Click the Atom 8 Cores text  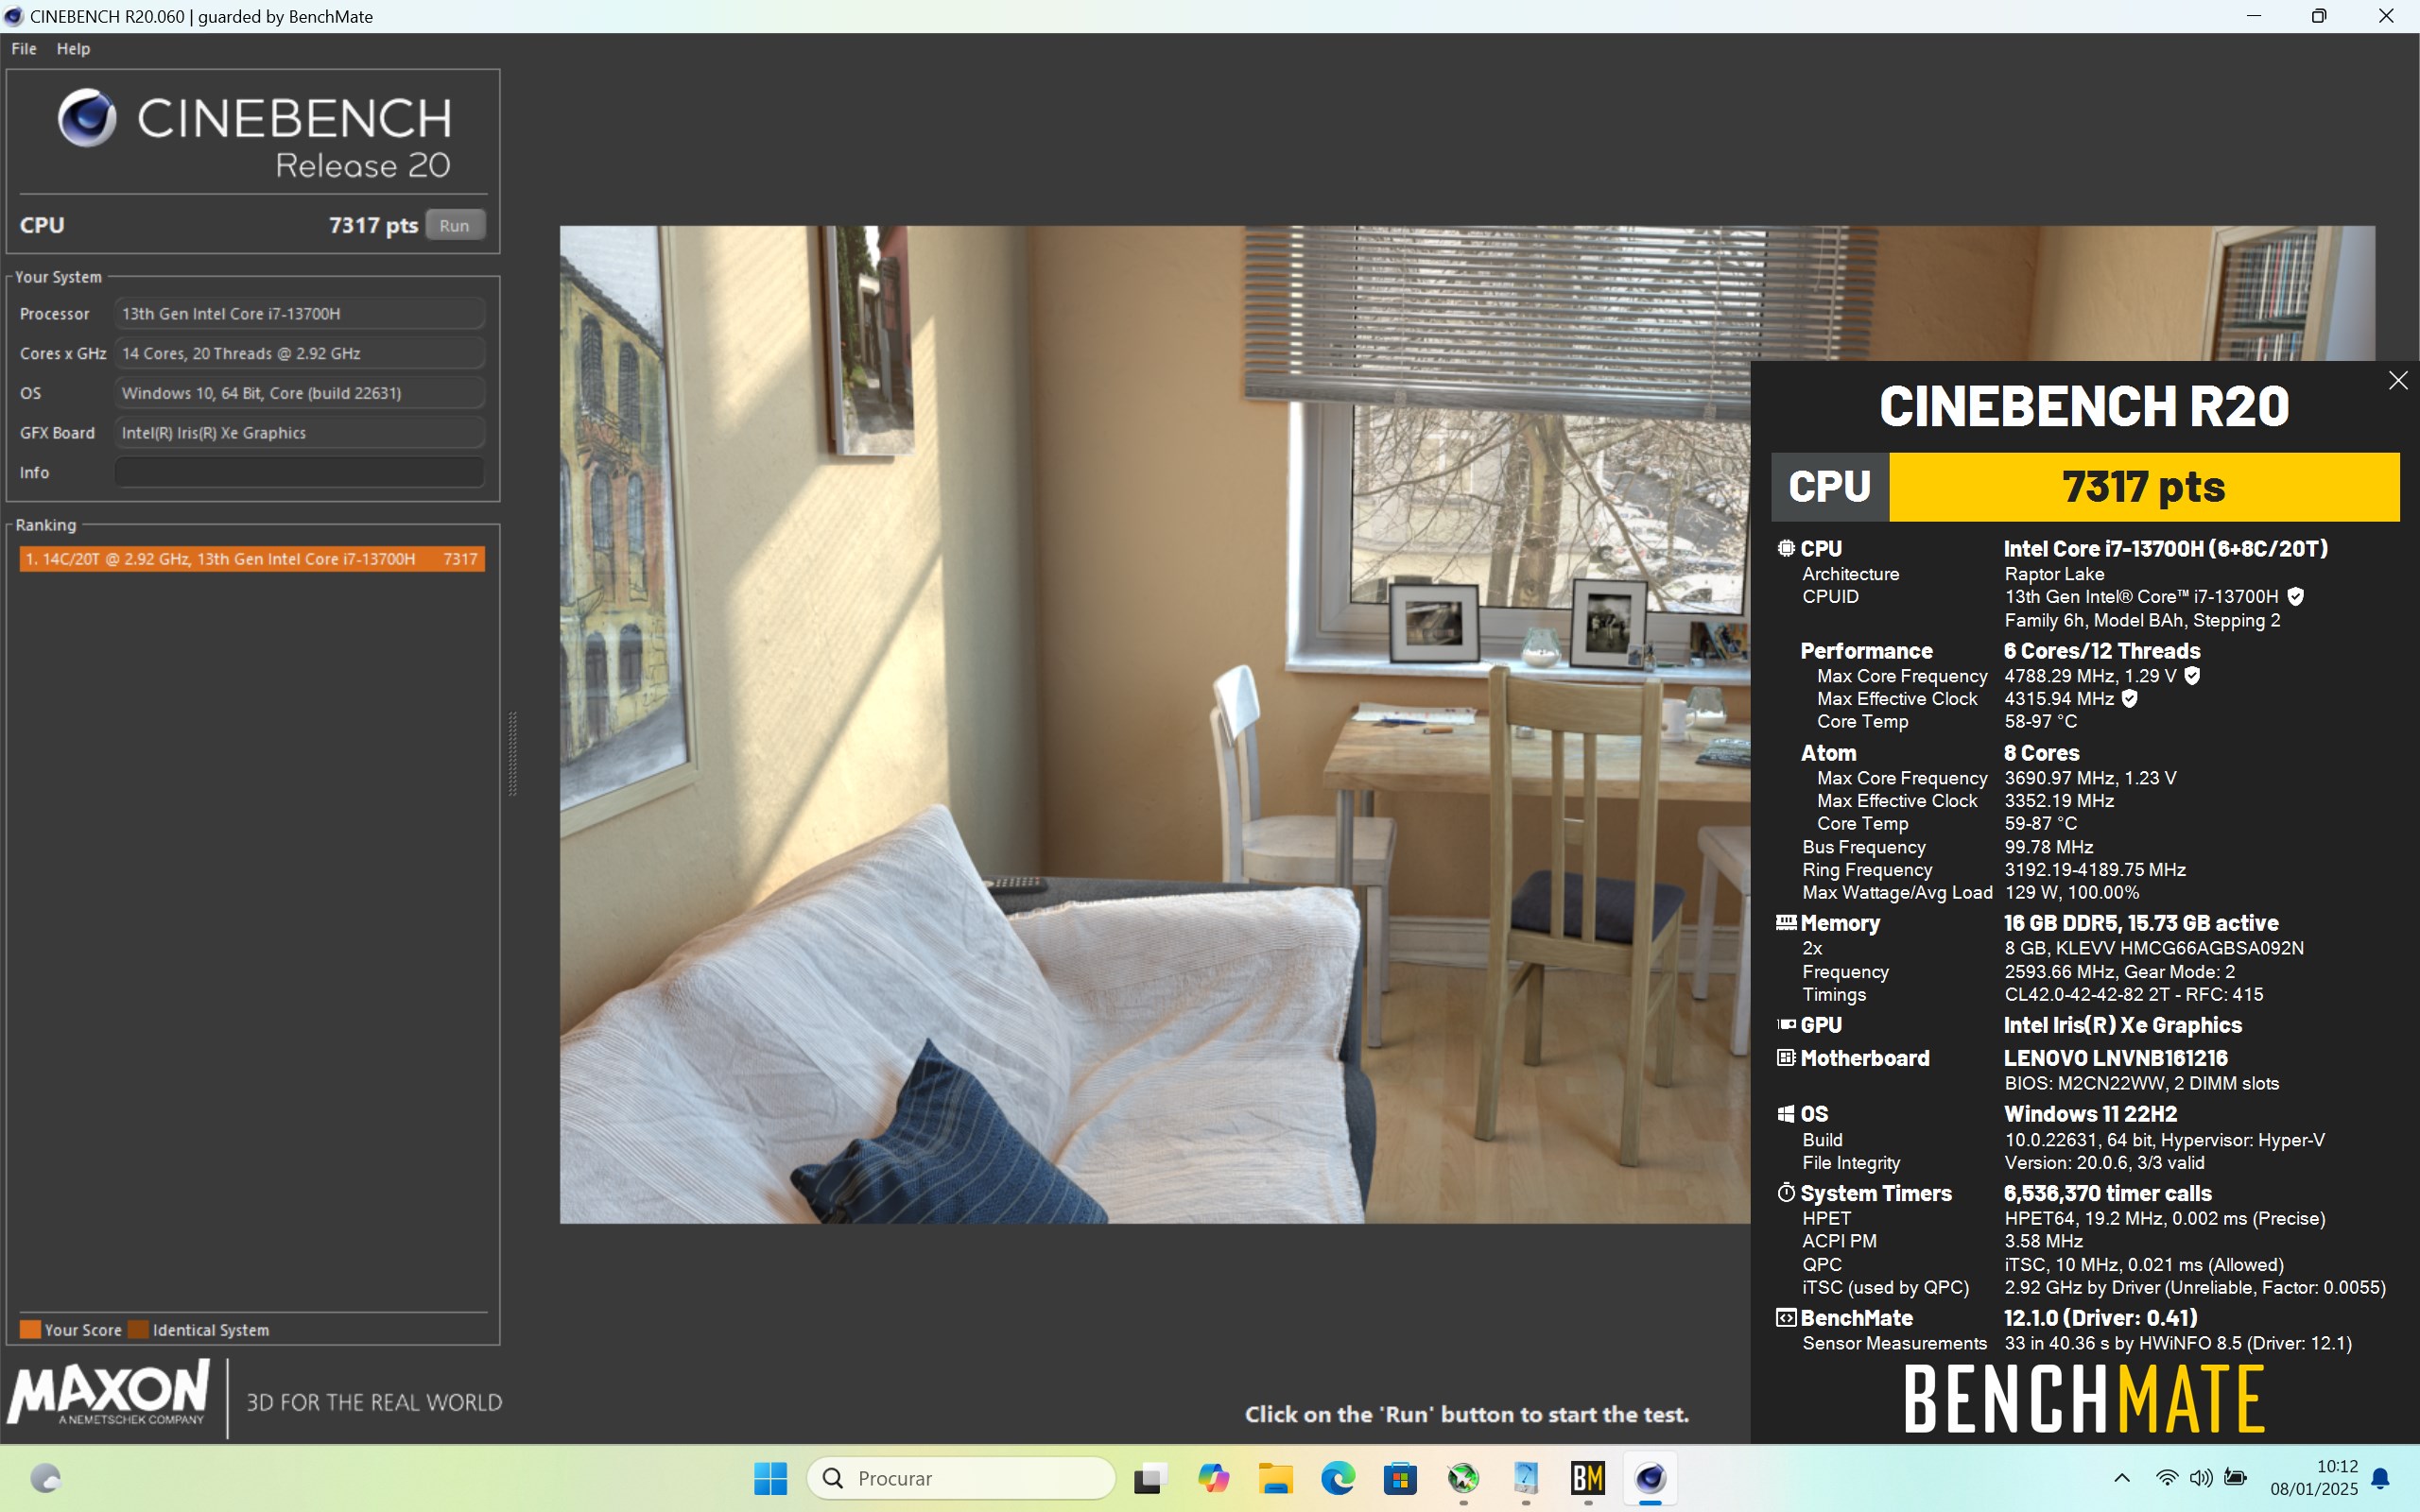click(2041, 753)
